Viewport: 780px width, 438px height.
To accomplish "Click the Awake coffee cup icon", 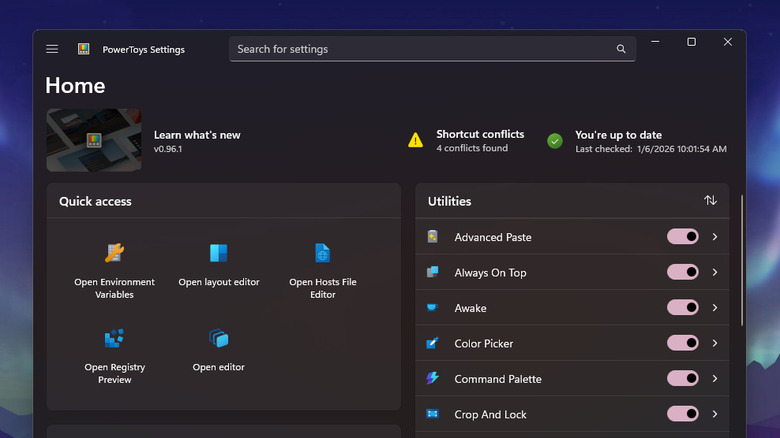I will coord(432,307).
